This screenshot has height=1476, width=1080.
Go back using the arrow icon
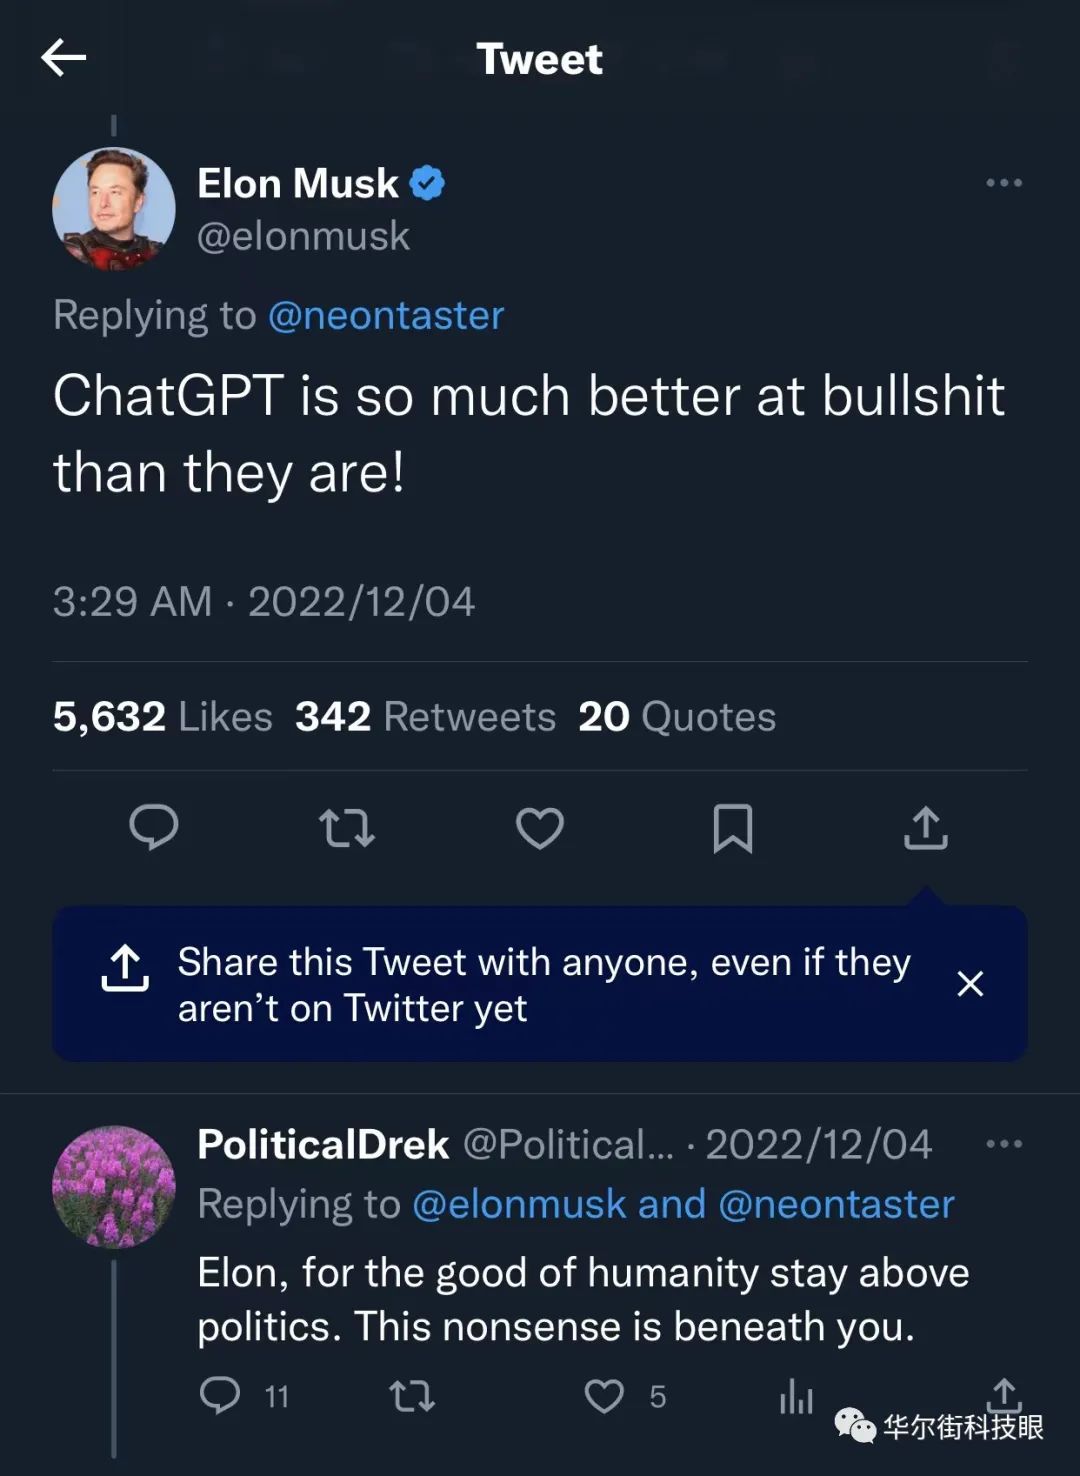(x=63, y=58)
